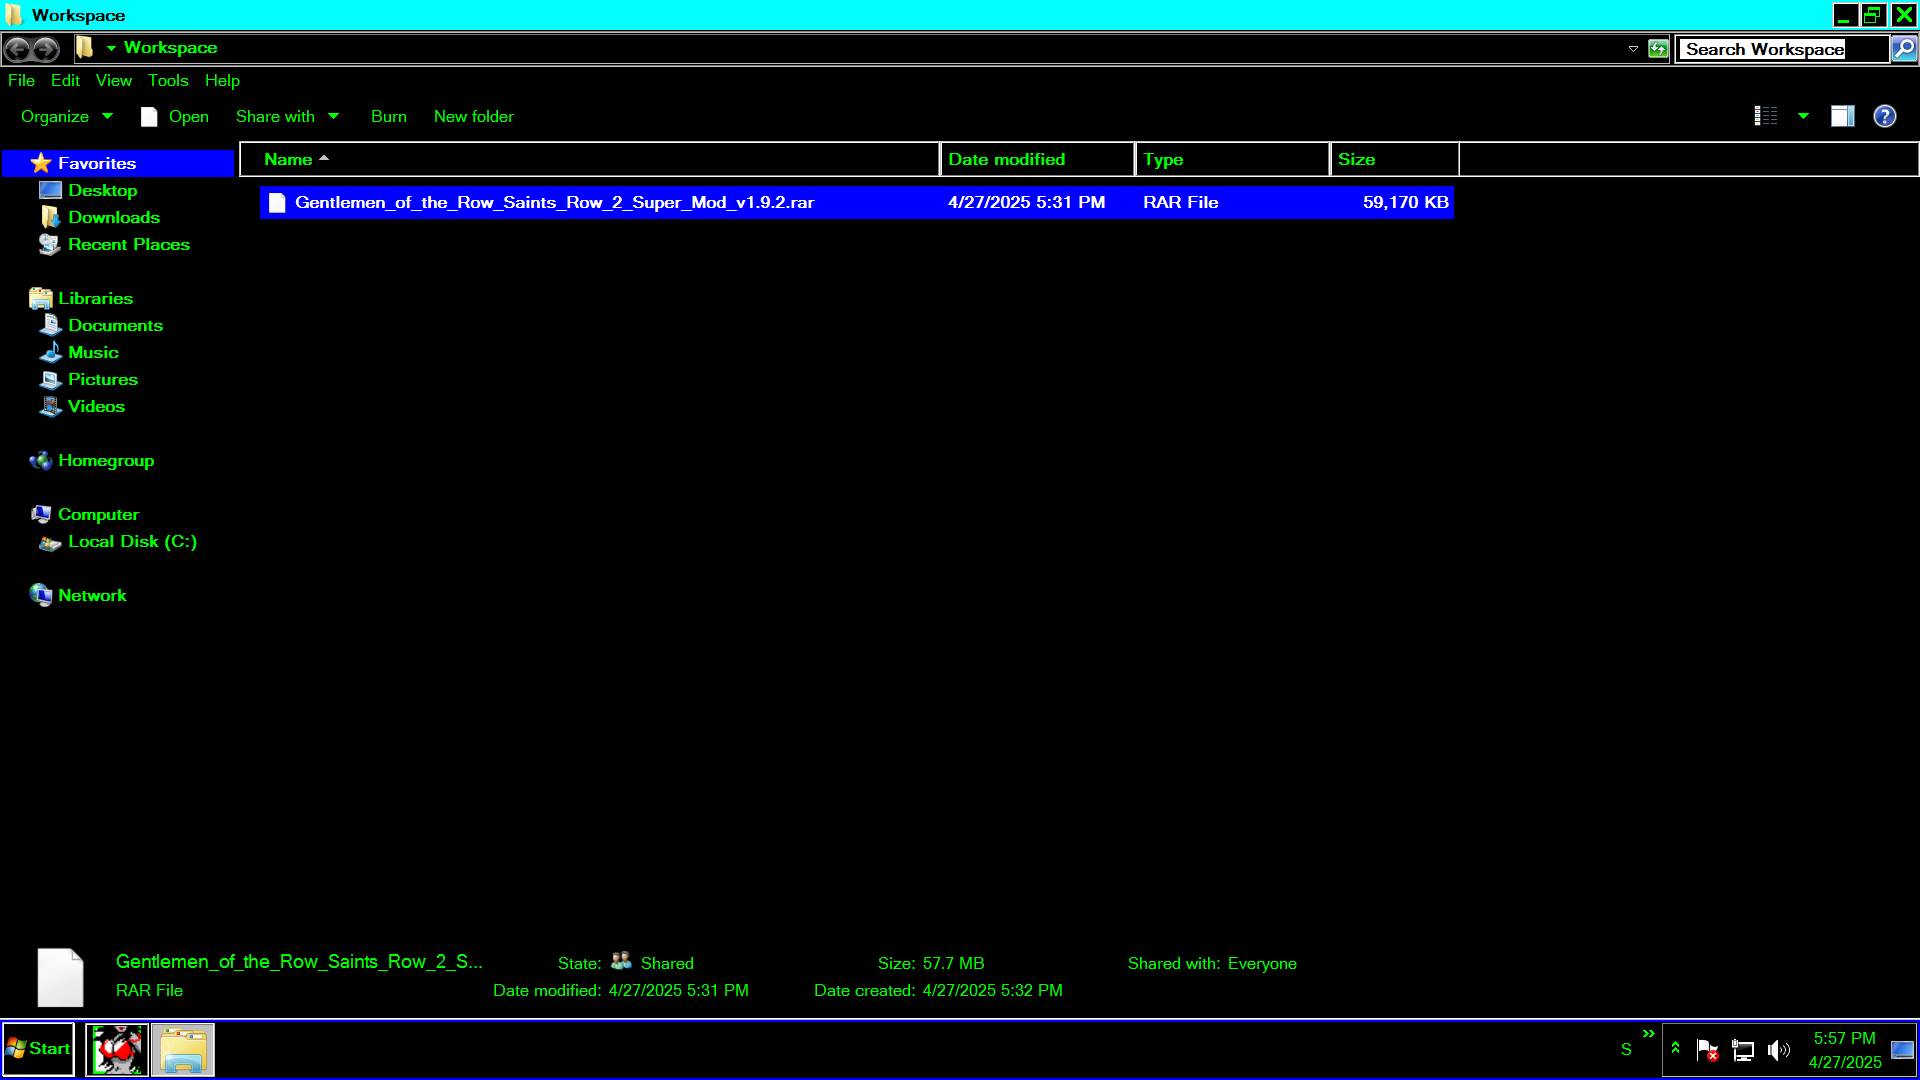Image resolution: width=1920 pixels, height=1080 pixels.
Task: Click the Downloads folder icon
Action: [50, 217]
